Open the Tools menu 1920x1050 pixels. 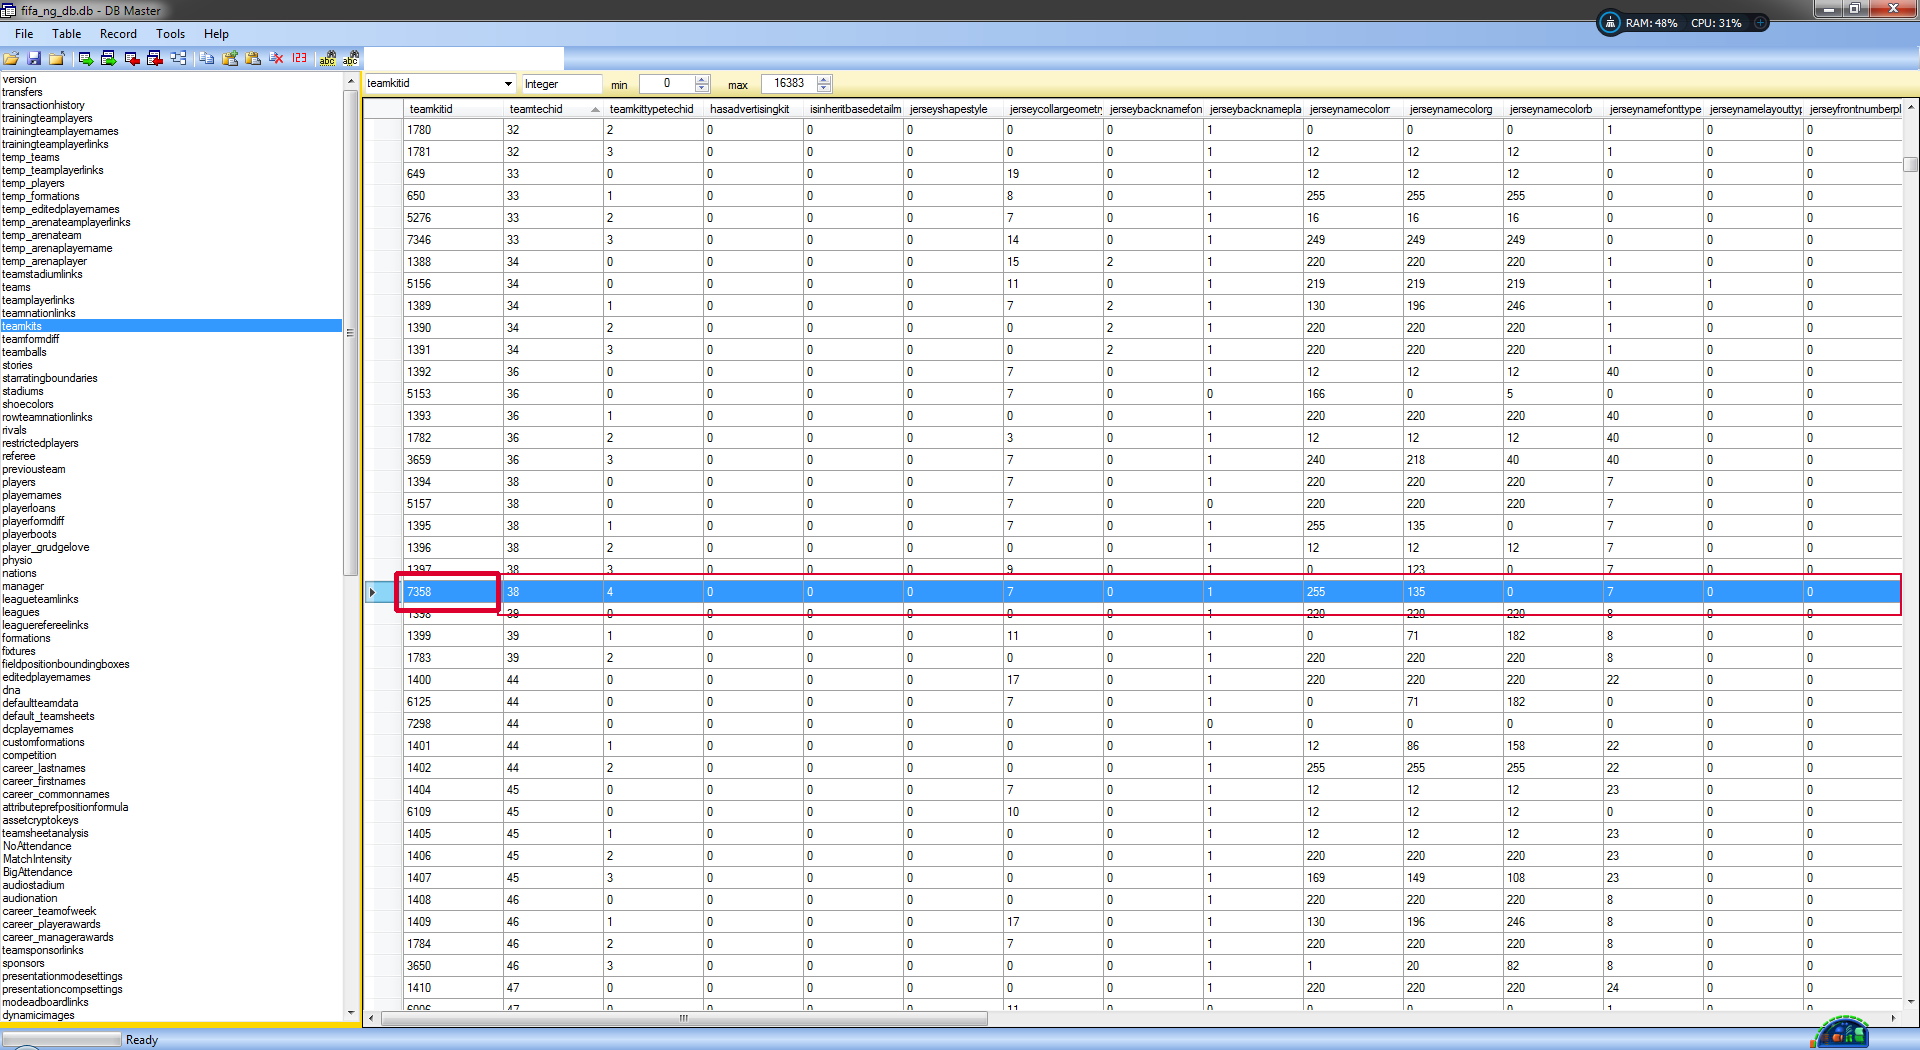[170, 34]
